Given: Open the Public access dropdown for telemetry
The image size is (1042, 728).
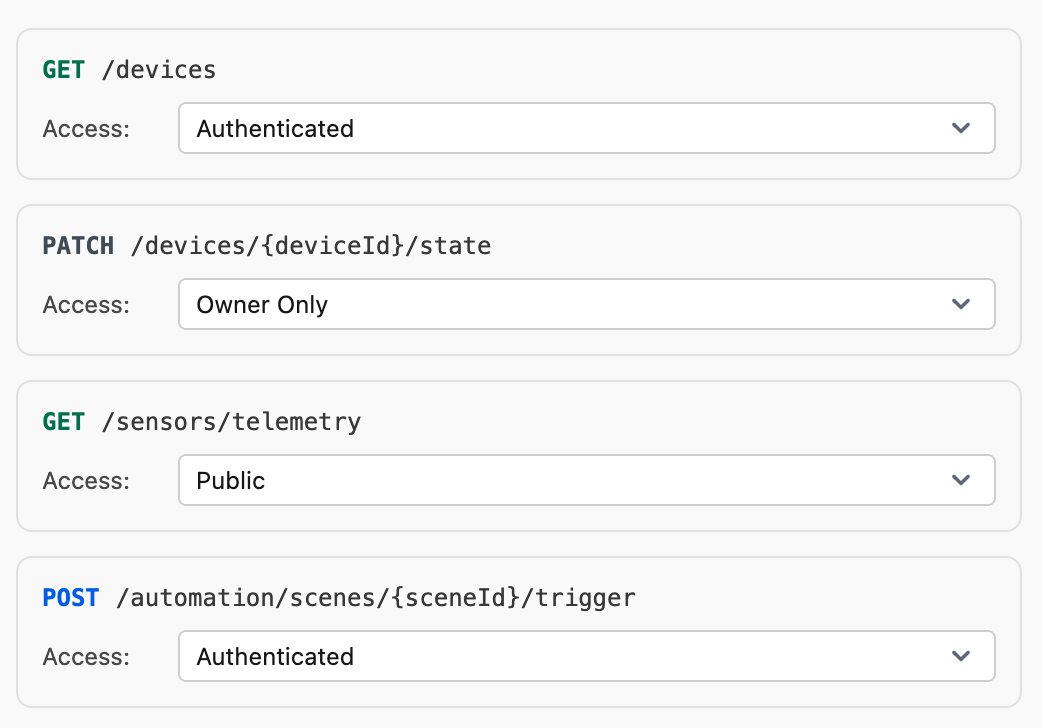Looking at the screenshot, I should point(586,480).
